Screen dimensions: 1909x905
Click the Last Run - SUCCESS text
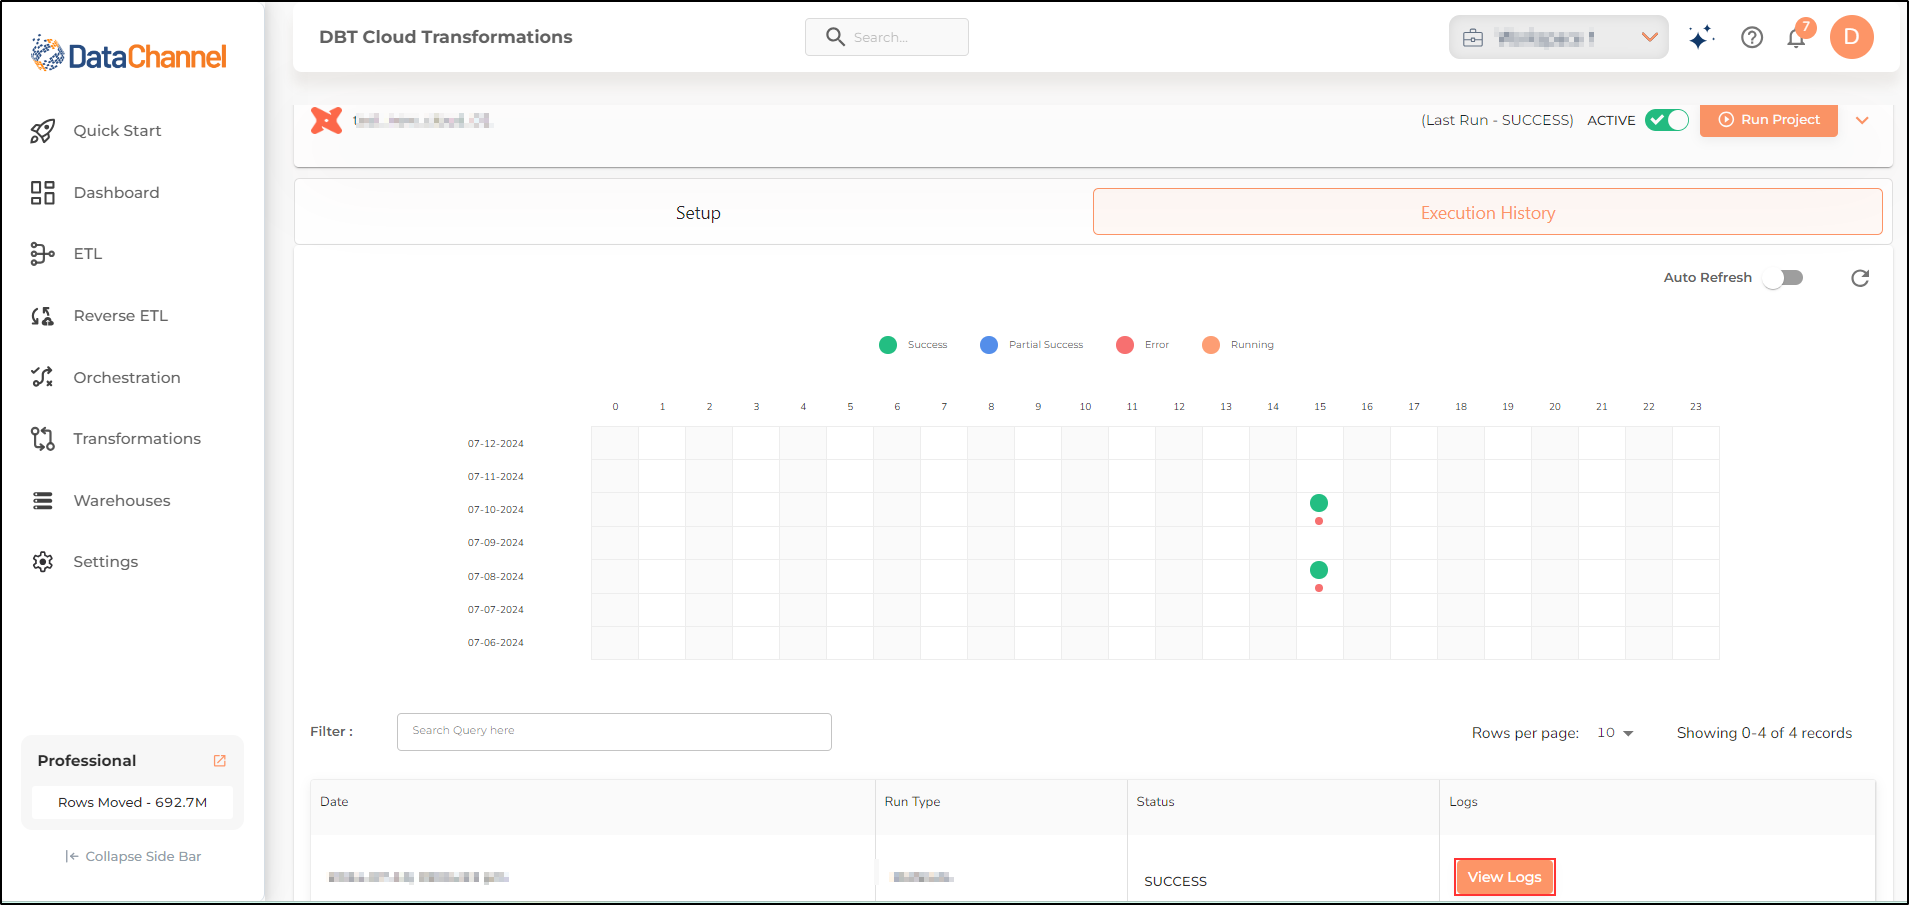(x=1497, y=120)
